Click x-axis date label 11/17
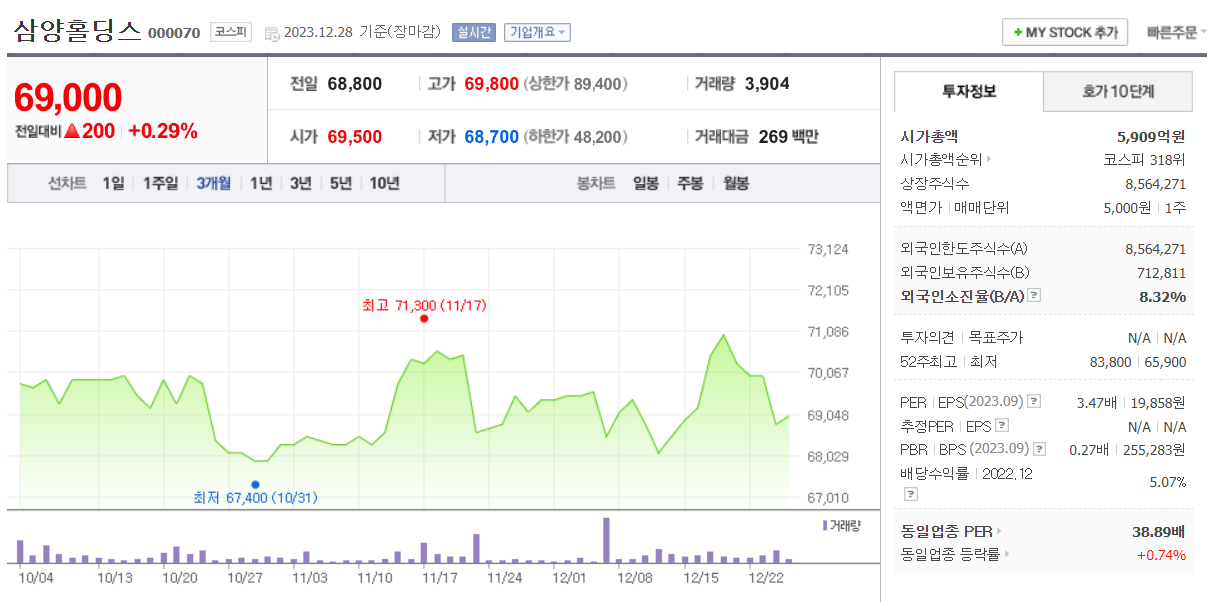1217x602 pixels. [x=439, y=578]
